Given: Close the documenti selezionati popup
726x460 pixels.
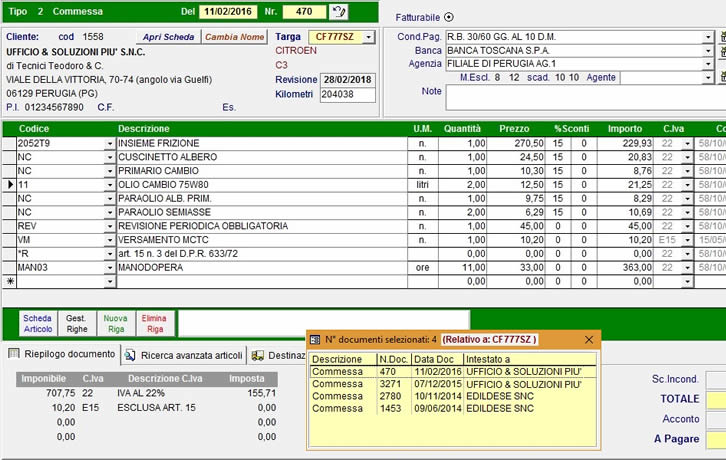Looking at the screenshot, I should coord(589,340).
